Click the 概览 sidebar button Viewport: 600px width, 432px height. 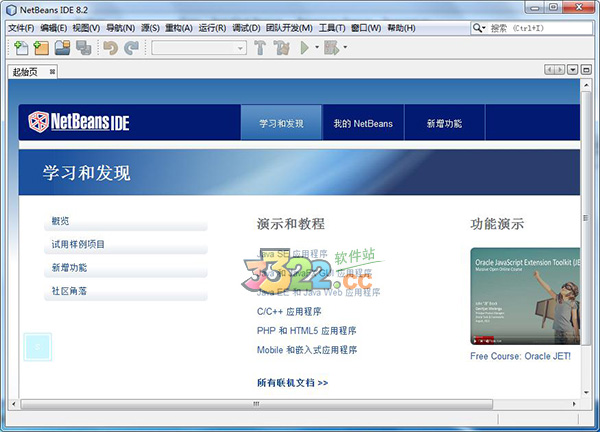[x=126, y=221]
